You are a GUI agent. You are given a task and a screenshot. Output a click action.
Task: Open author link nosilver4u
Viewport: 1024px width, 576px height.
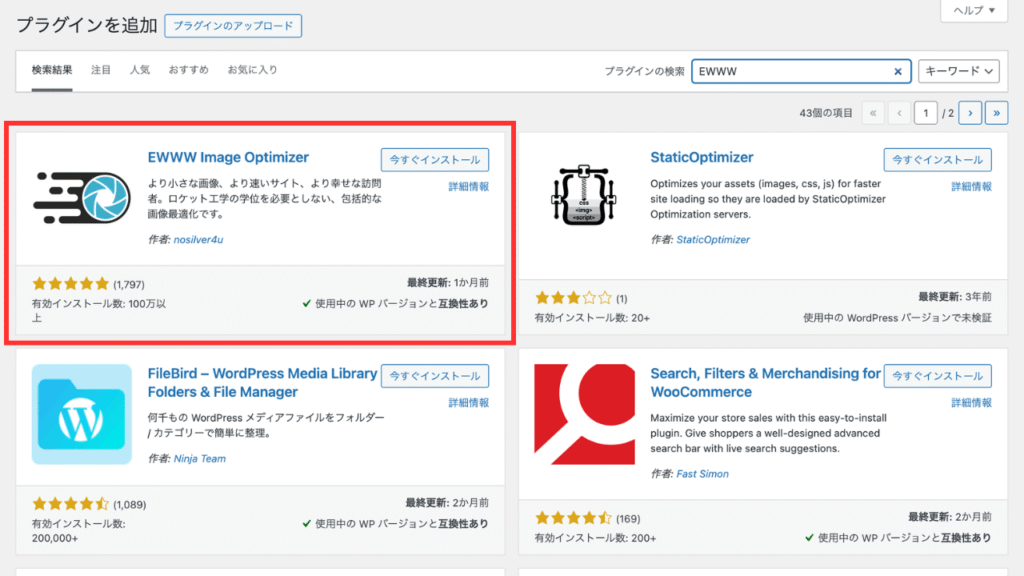pyautogui.click(x=199, y=240)
